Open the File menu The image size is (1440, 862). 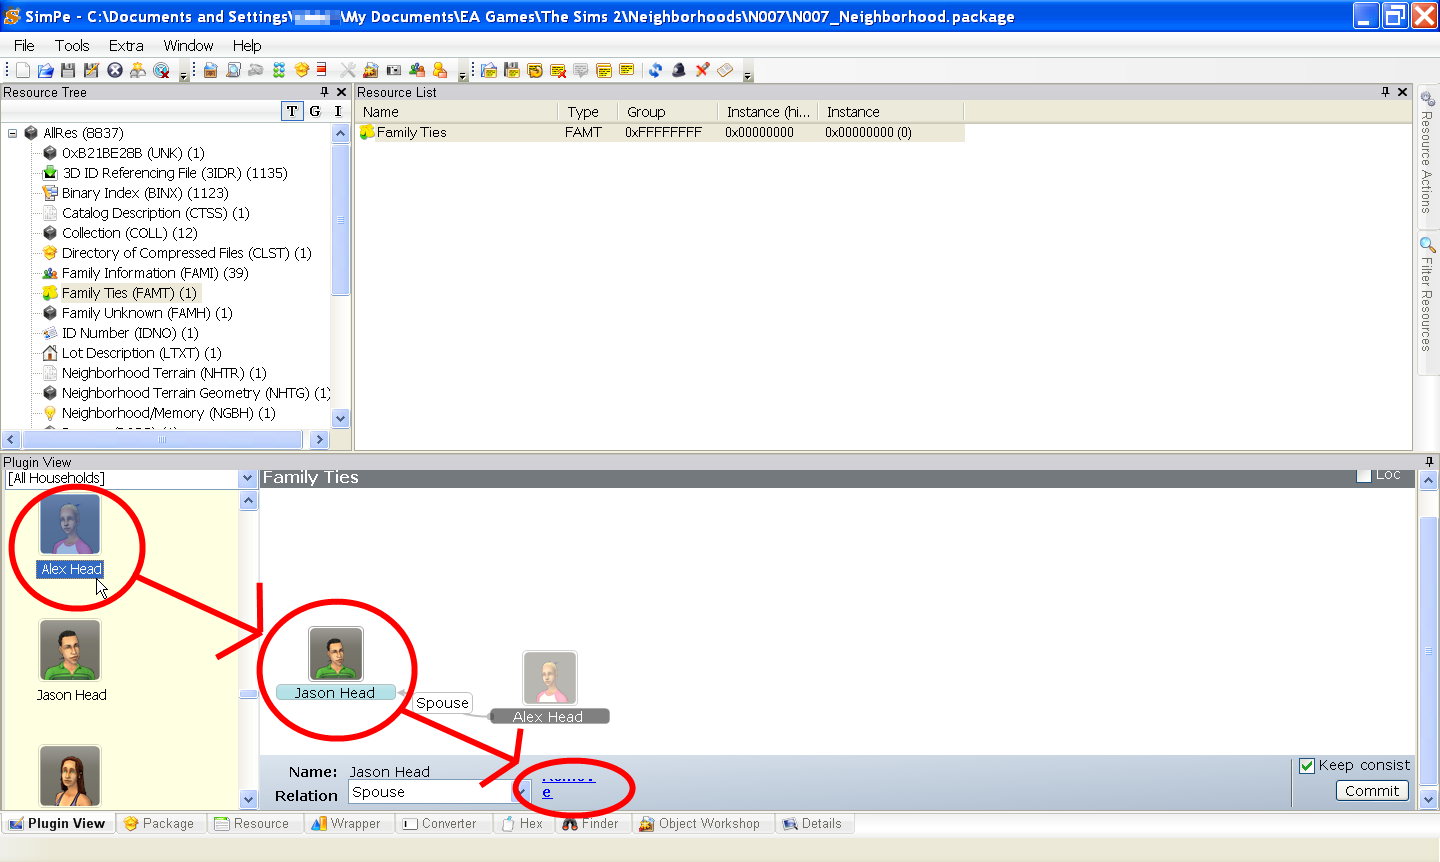pos(24,45)
